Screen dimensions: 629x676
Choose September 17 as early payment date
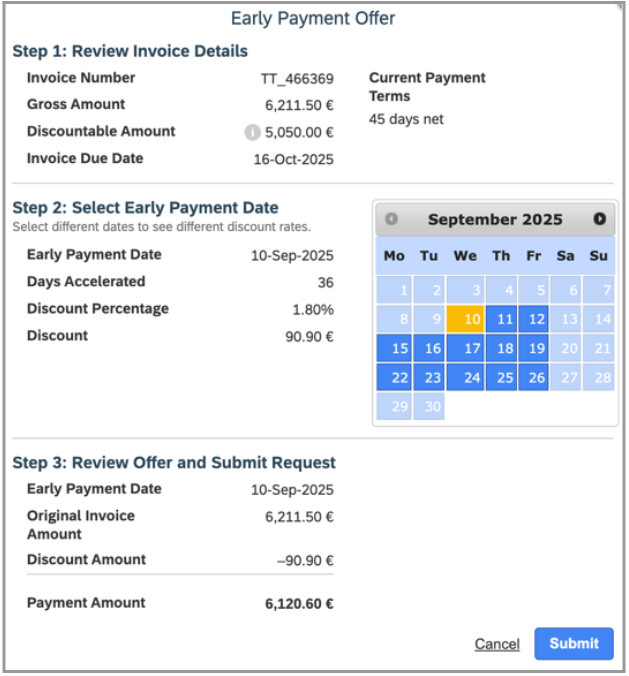465,348
